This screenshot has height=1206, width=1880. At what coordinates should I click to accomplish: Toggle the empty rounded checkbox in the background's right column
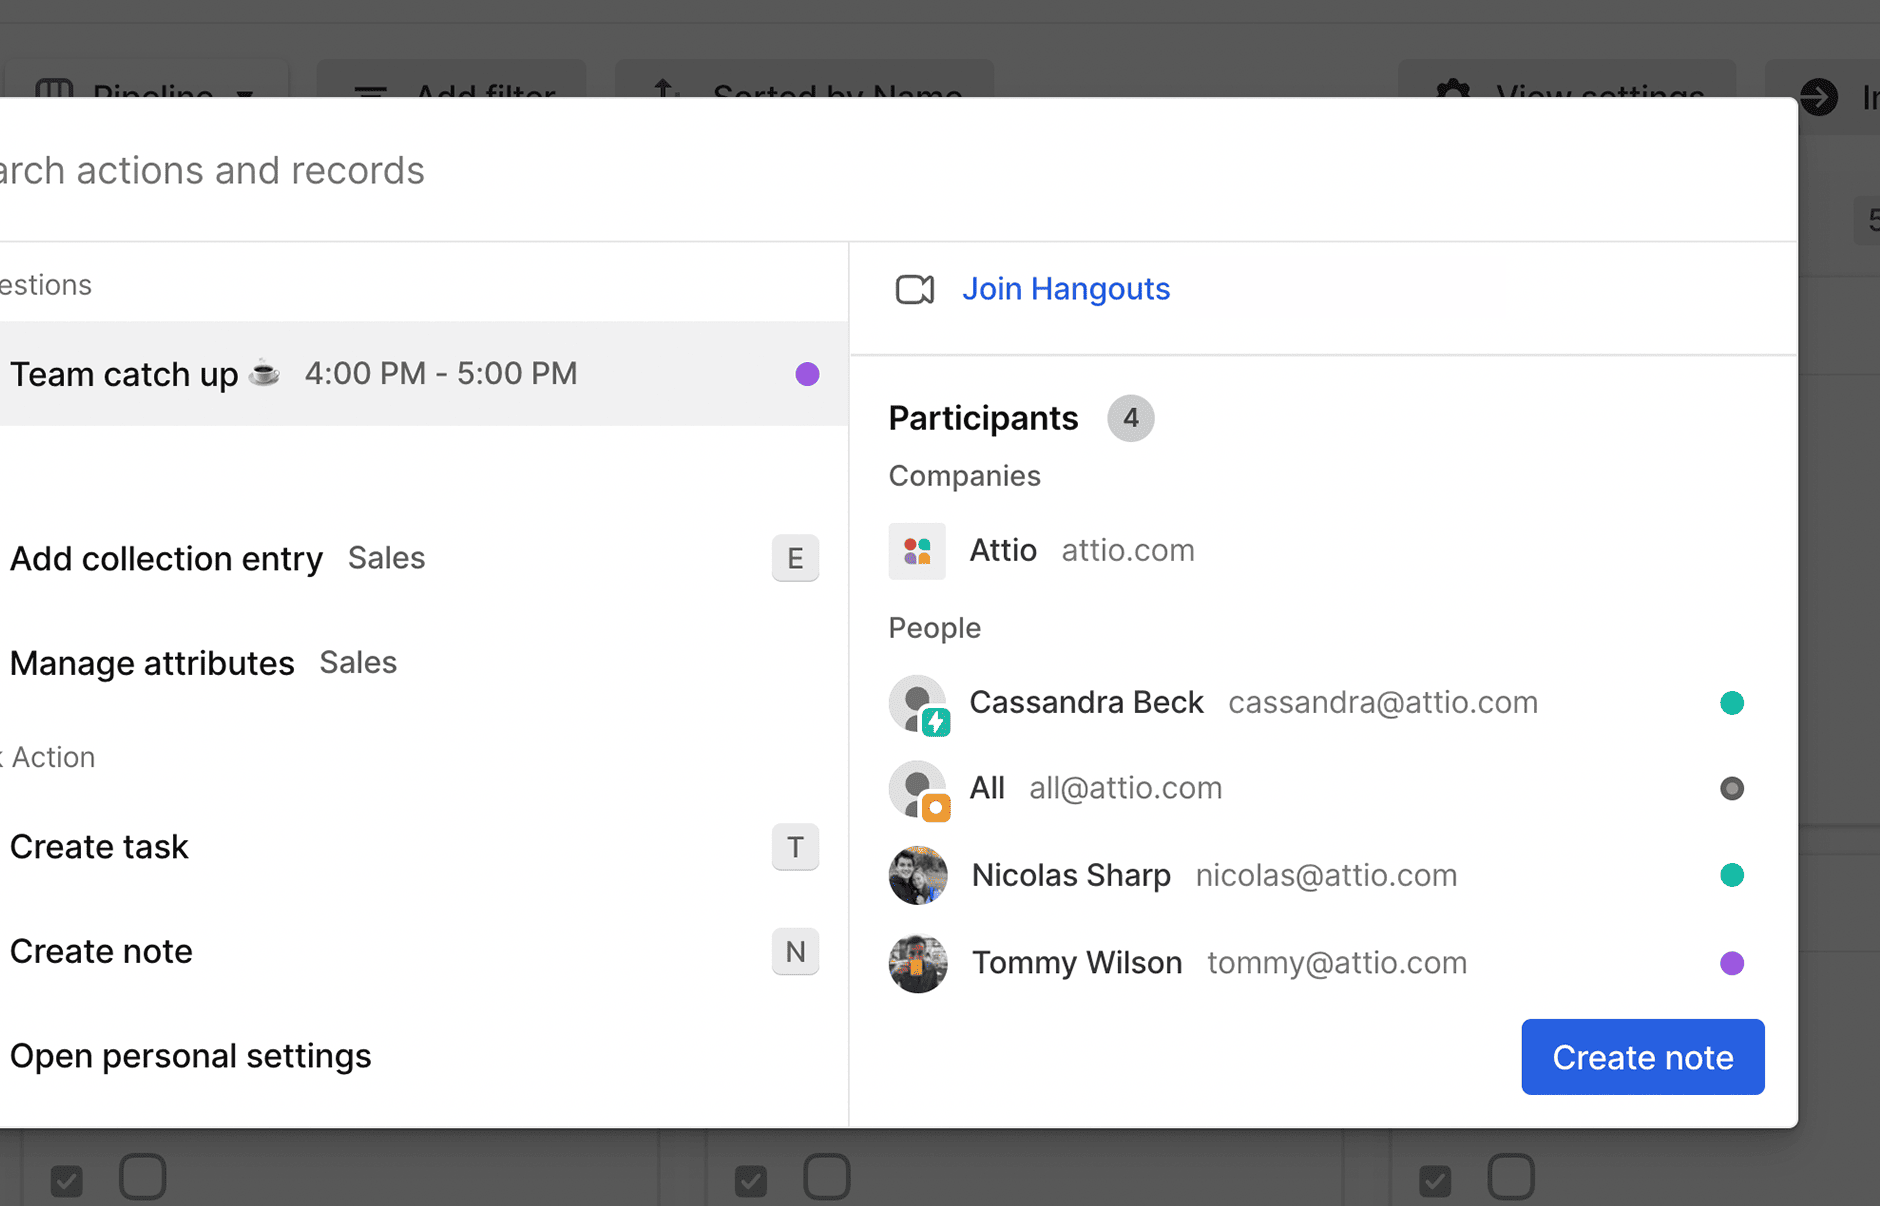tap(1511, 1177)
